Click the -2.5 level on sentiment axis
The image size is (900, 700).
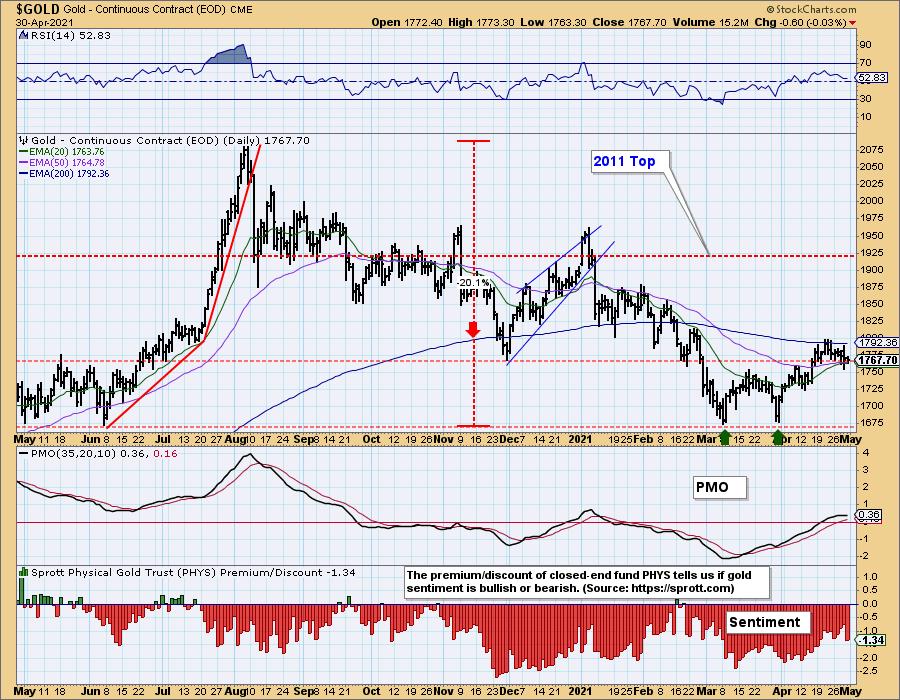click(868, 671)
